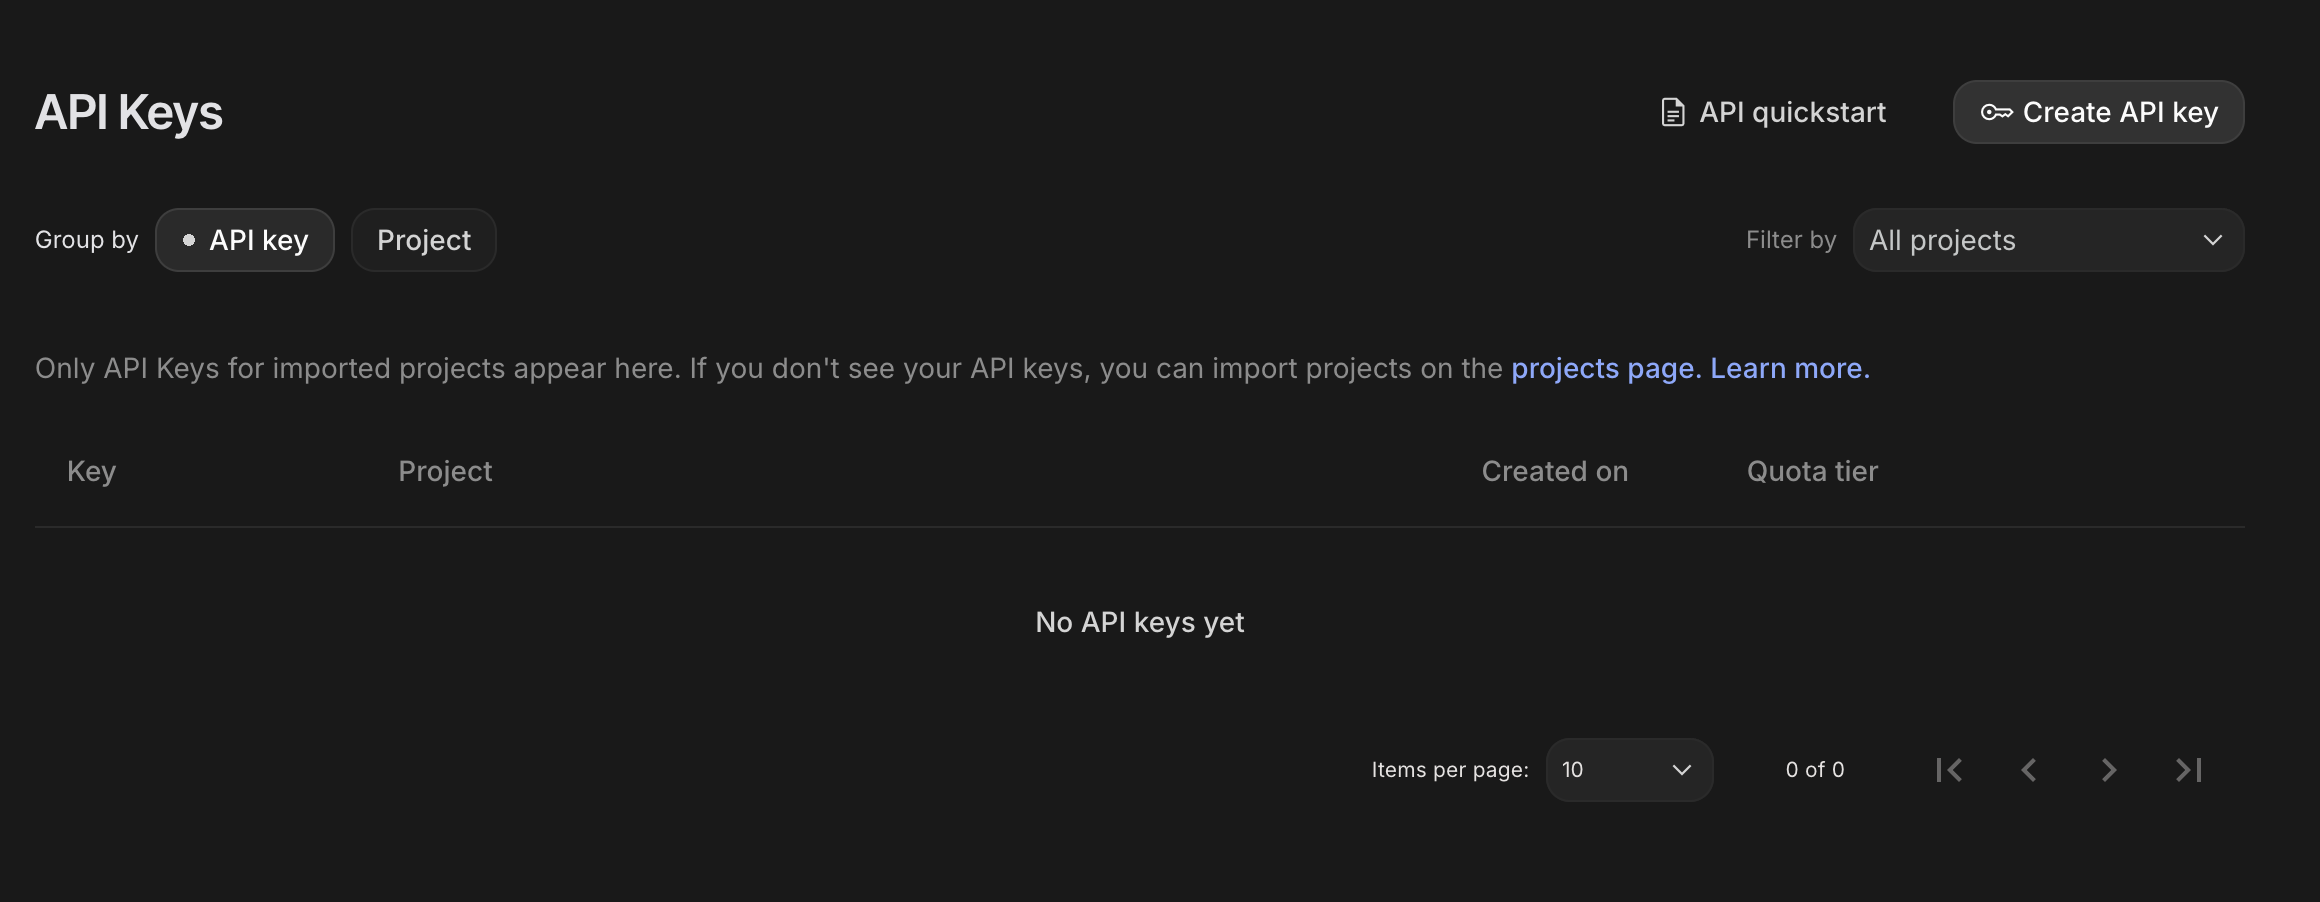Advance to the next page
Screen dimensions: 2320x902
pyautogui.click(x=2108, y=770)
